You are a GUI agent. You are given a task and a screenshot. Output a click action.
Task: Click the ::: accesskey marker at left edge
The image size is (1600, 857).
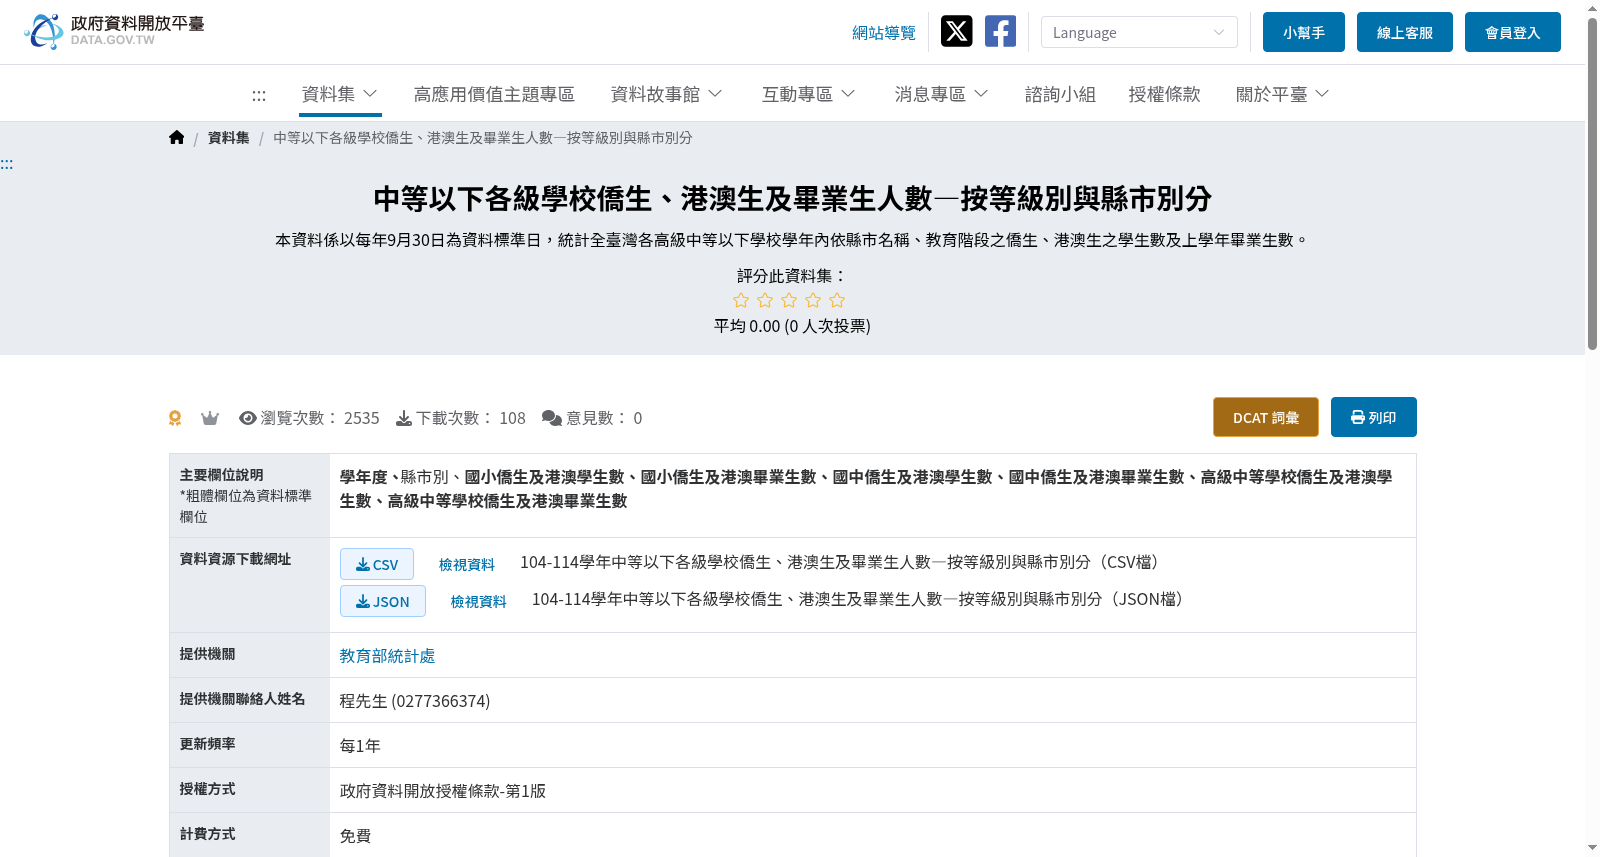coord(7,164)
